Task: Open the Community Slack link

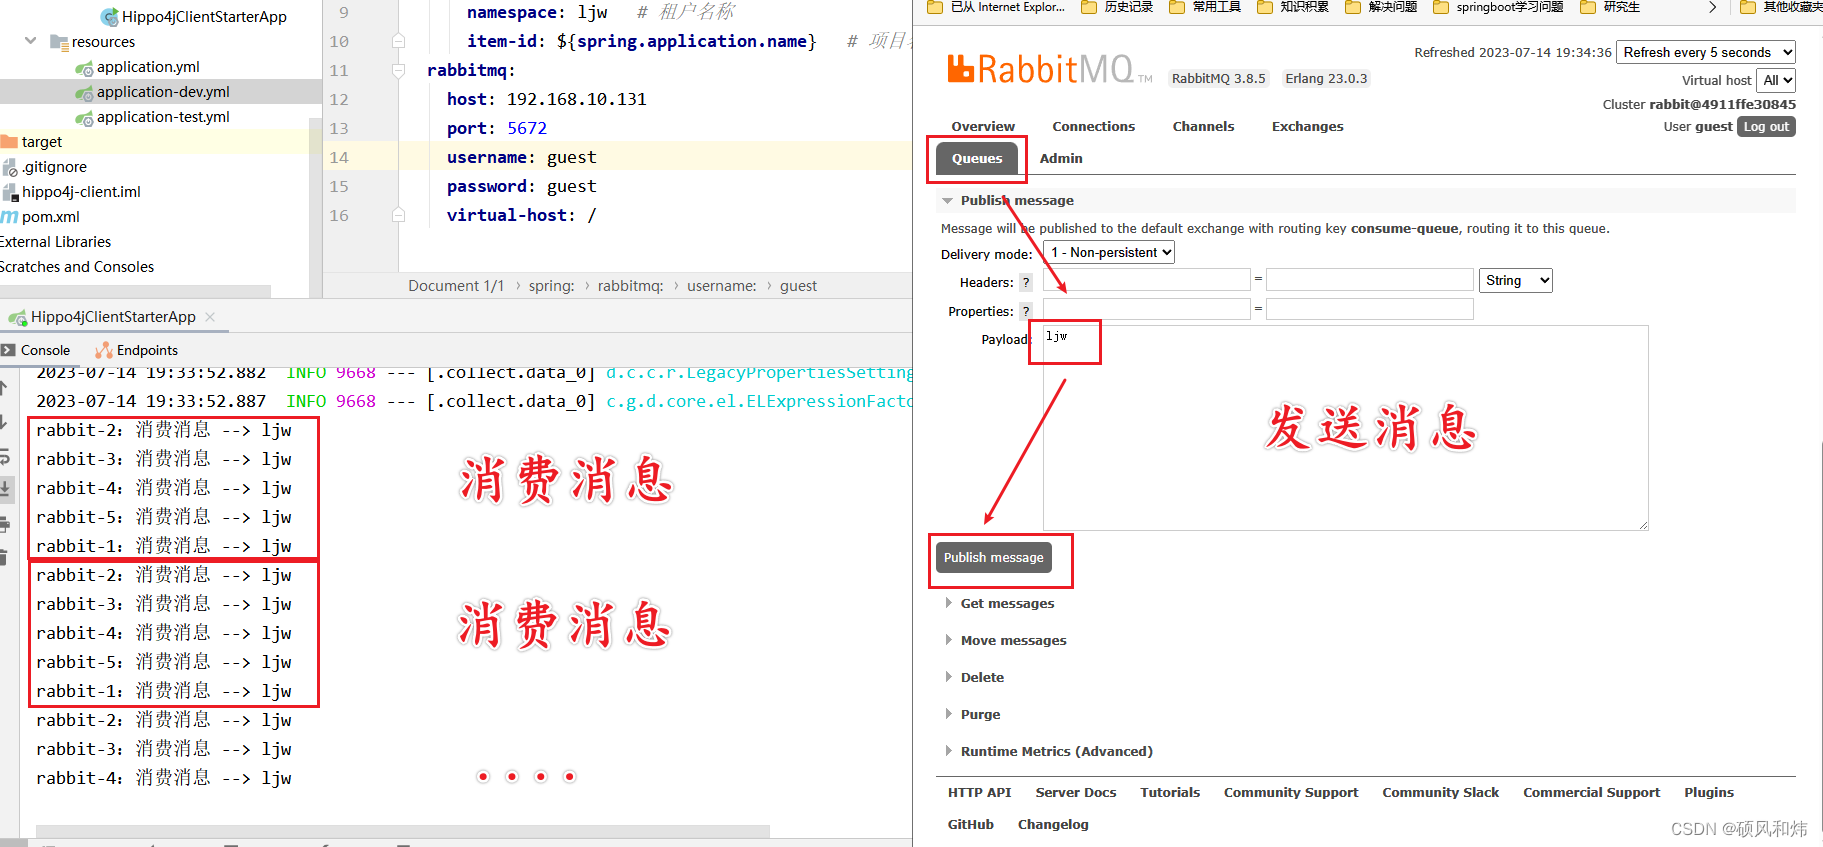Action: pos(1440,792)
